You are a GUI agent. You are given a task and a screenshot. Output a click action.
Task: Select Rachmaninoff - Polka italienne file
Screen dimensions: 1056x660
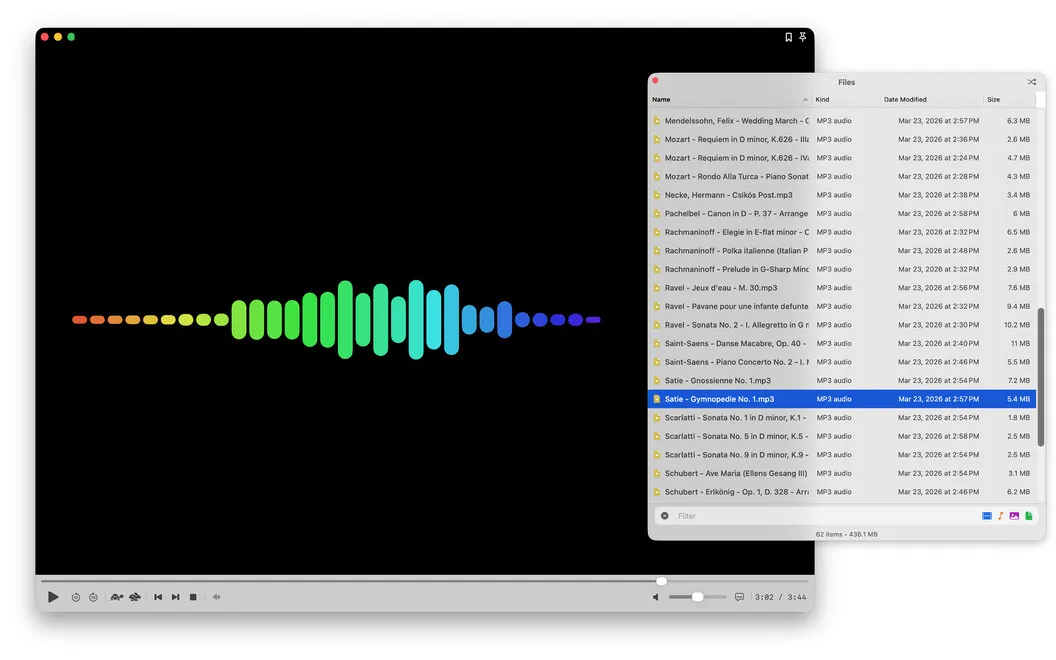click(842, 251)
